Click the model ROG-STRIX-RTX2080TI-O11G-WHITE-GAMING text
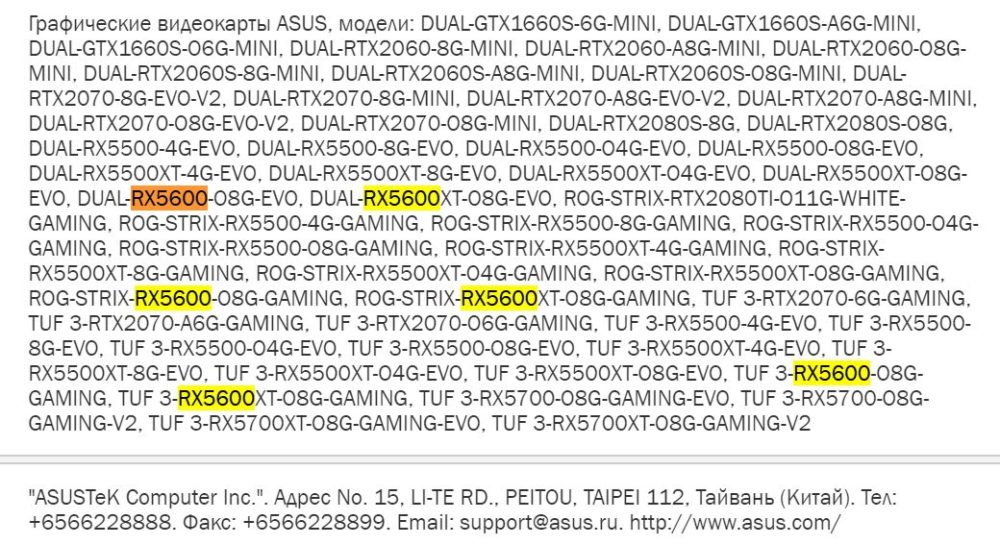 pyautogui.click(x=733, y=198)
